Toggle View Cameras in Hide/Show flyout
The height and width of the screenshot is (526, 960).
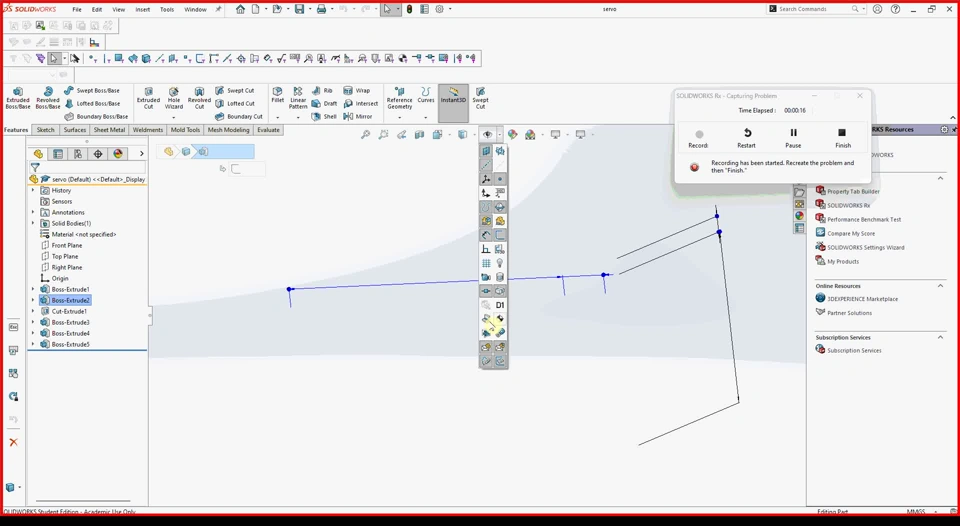pos(486,277)
